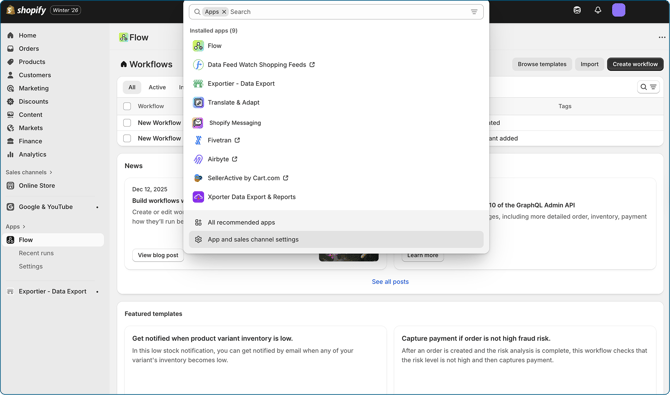
Task: Expand the Apps section chevron in sidebar
Action: (24, 227)
